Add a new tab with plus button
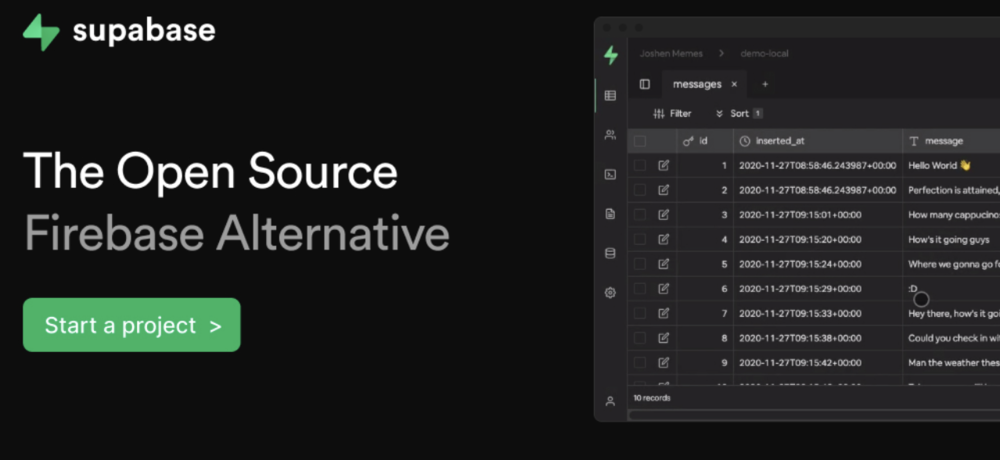 pyautogui.click(x=765, y=85)
